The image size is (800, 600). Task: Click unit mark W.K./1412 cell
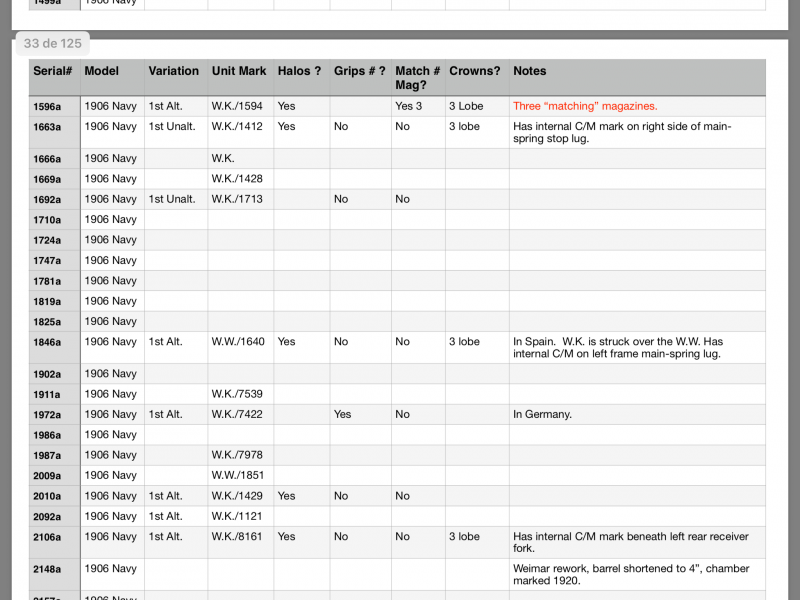tap(237, 127)
